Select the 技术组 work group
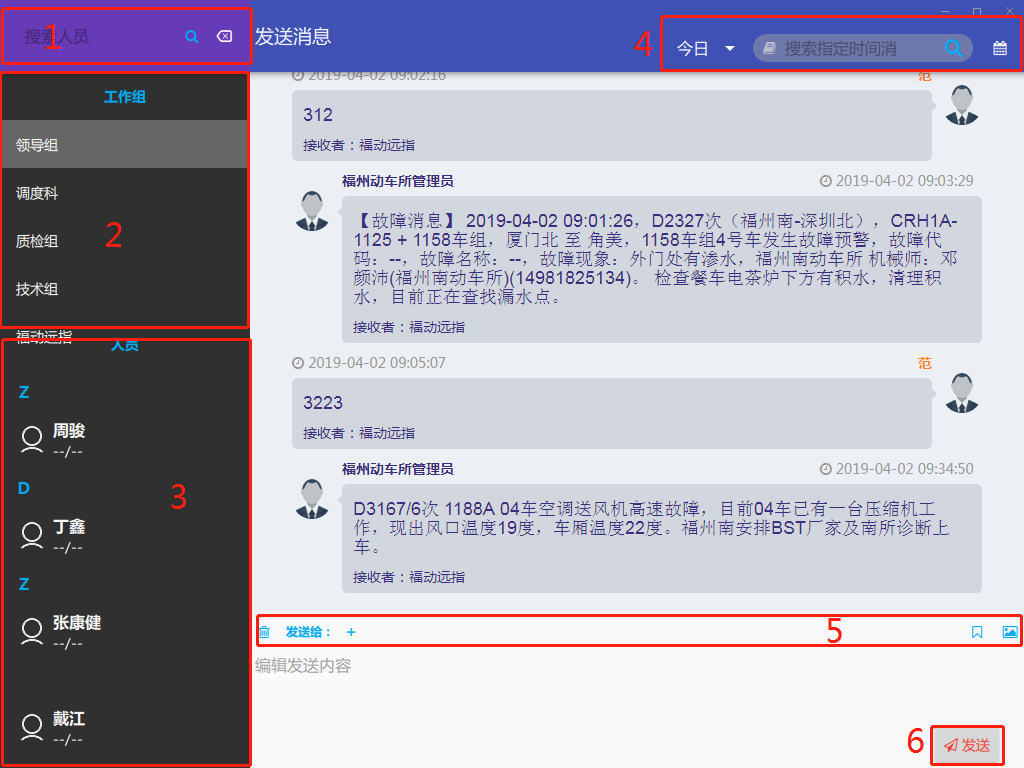The image size is (1024, 768). [125, 289]
